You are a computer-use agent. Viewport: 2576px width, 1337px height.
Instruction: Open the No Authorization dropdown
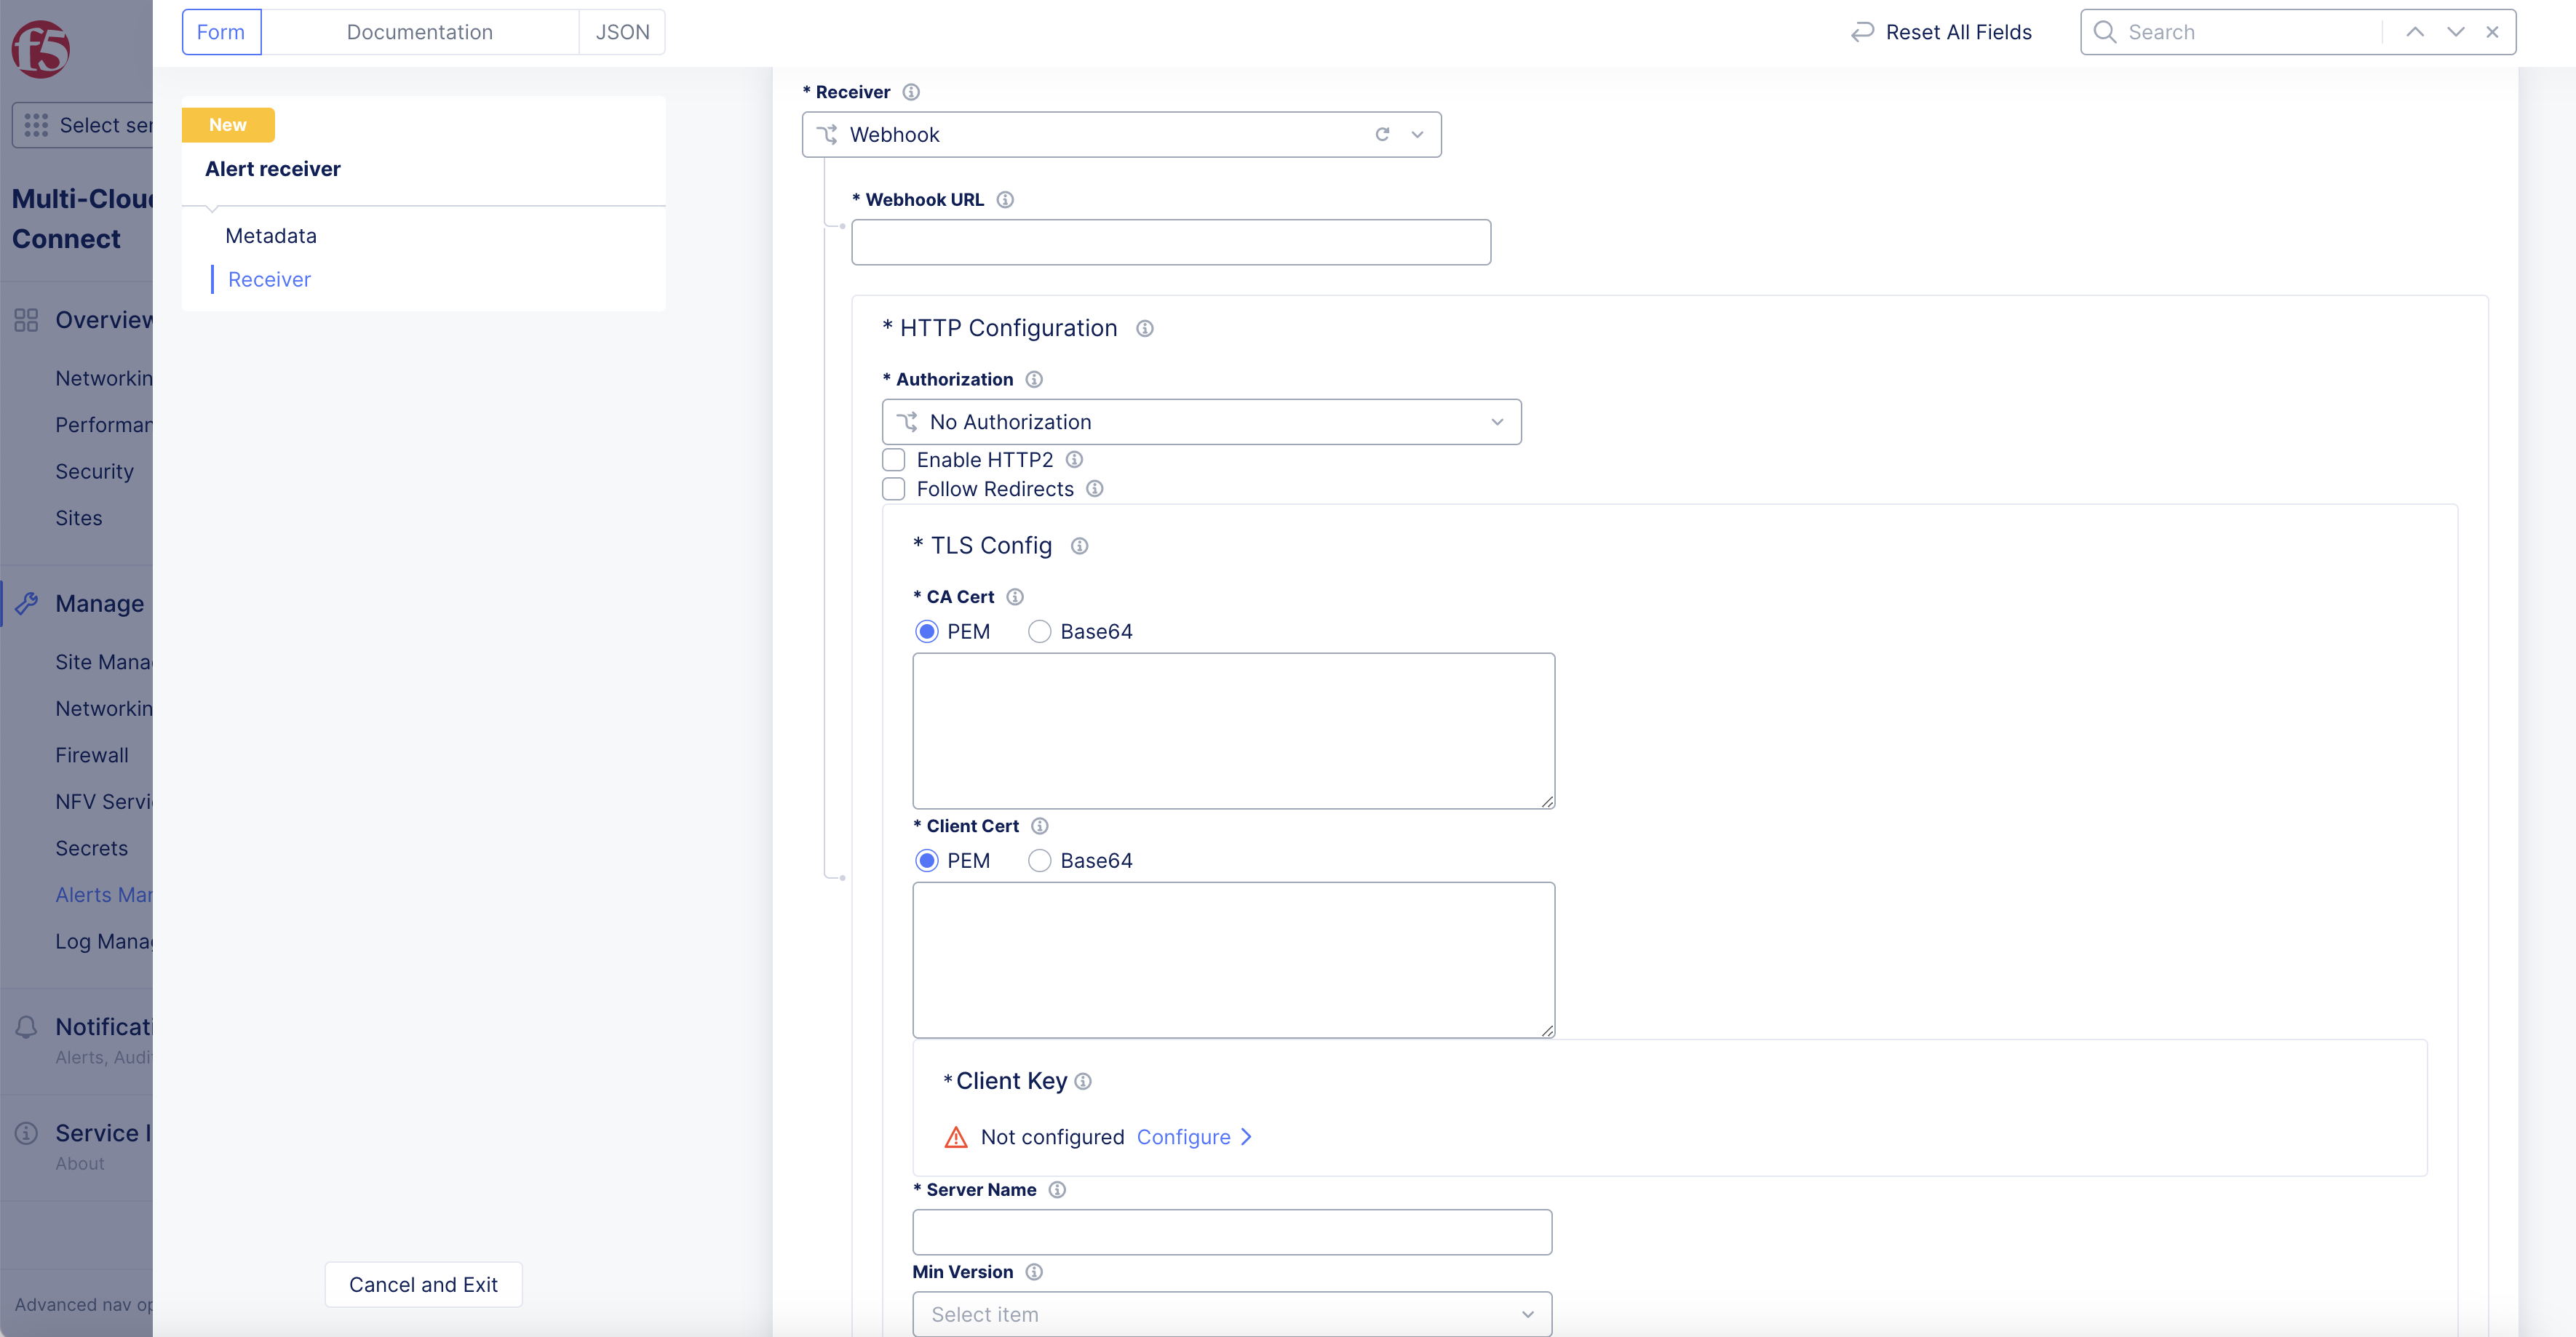pyautogui.click(x=1201, y=422)
